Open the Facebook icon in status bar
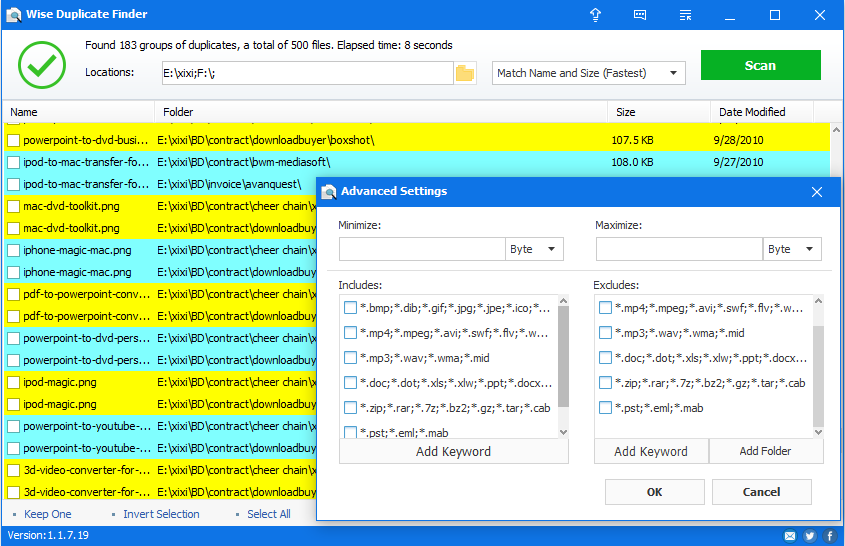 coord(829,535)
